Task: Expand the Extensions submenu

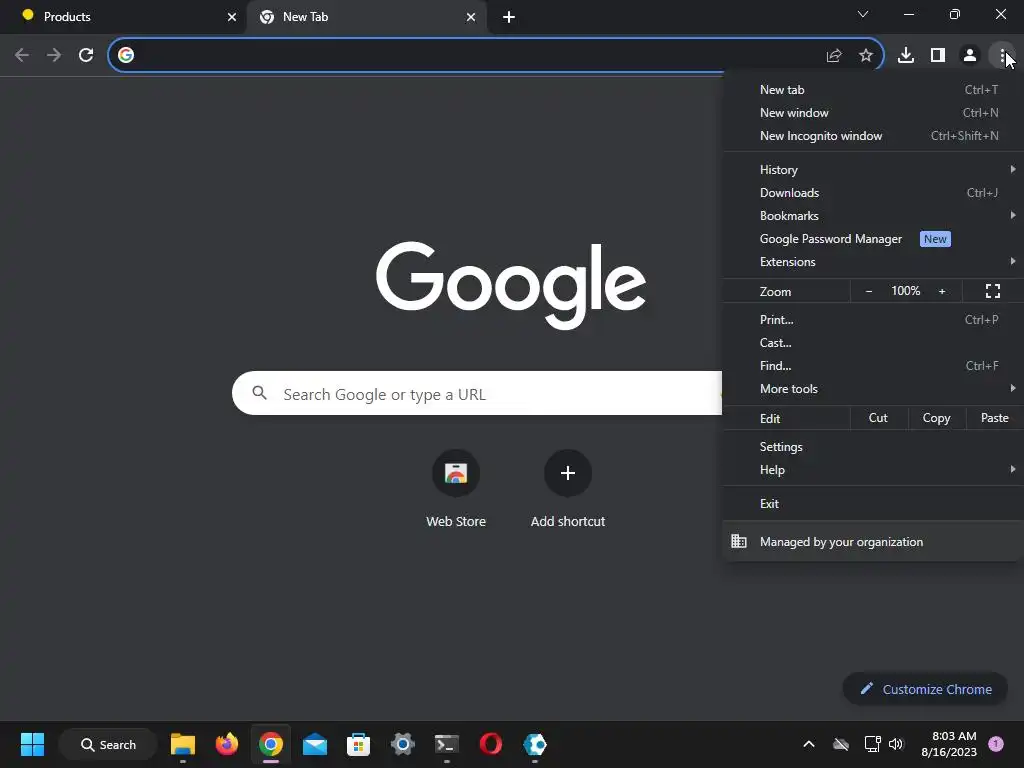Action: 873,262
